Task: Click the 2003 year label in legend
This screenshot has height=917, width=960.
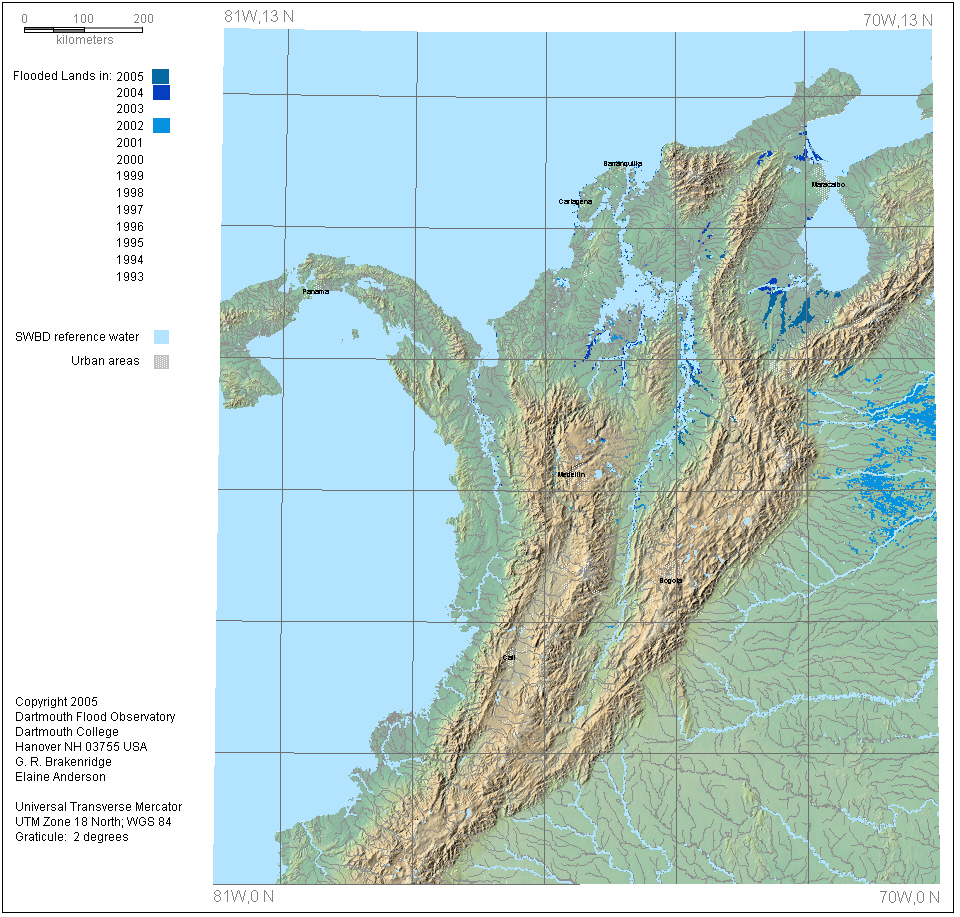Action: tap(130, 109)
